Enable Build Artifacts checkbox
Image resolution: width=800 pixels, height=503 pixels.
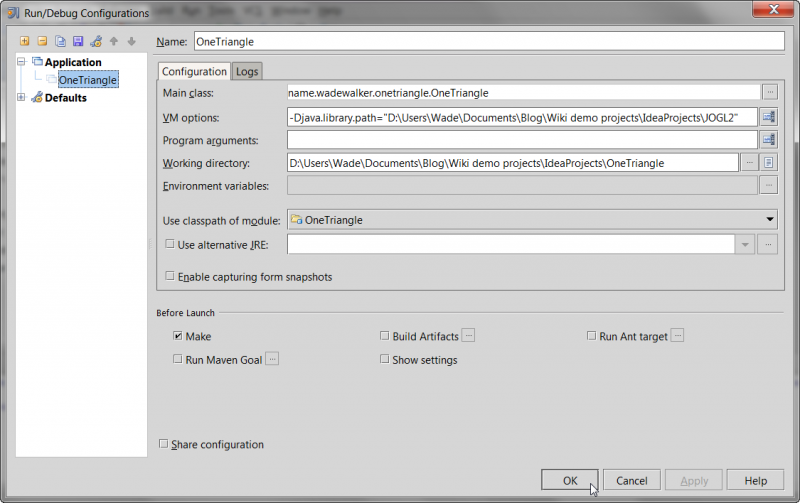coord(384,336)
